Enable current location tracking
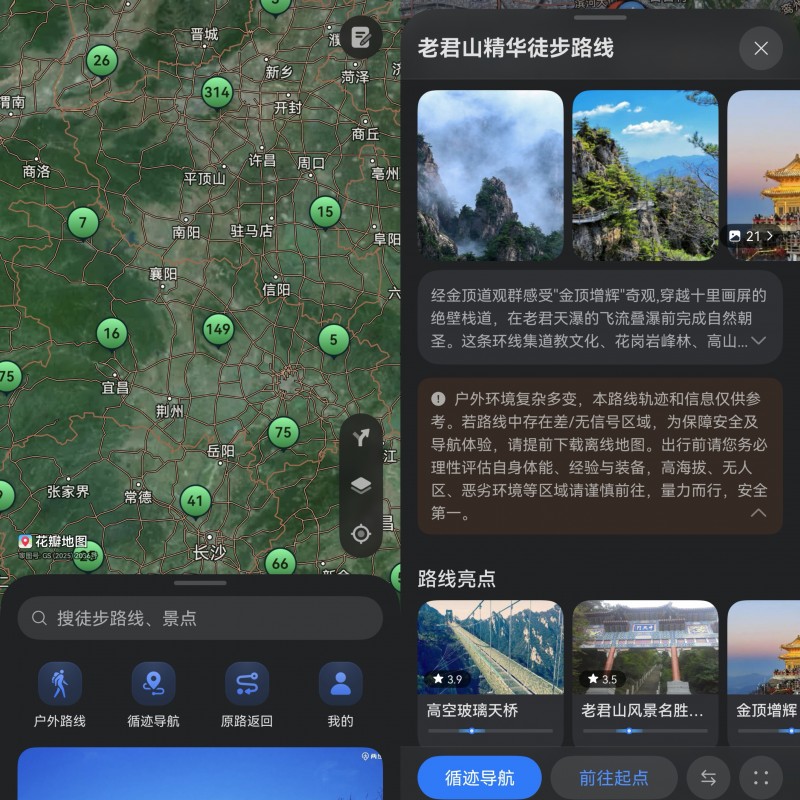 coord(362,534)
